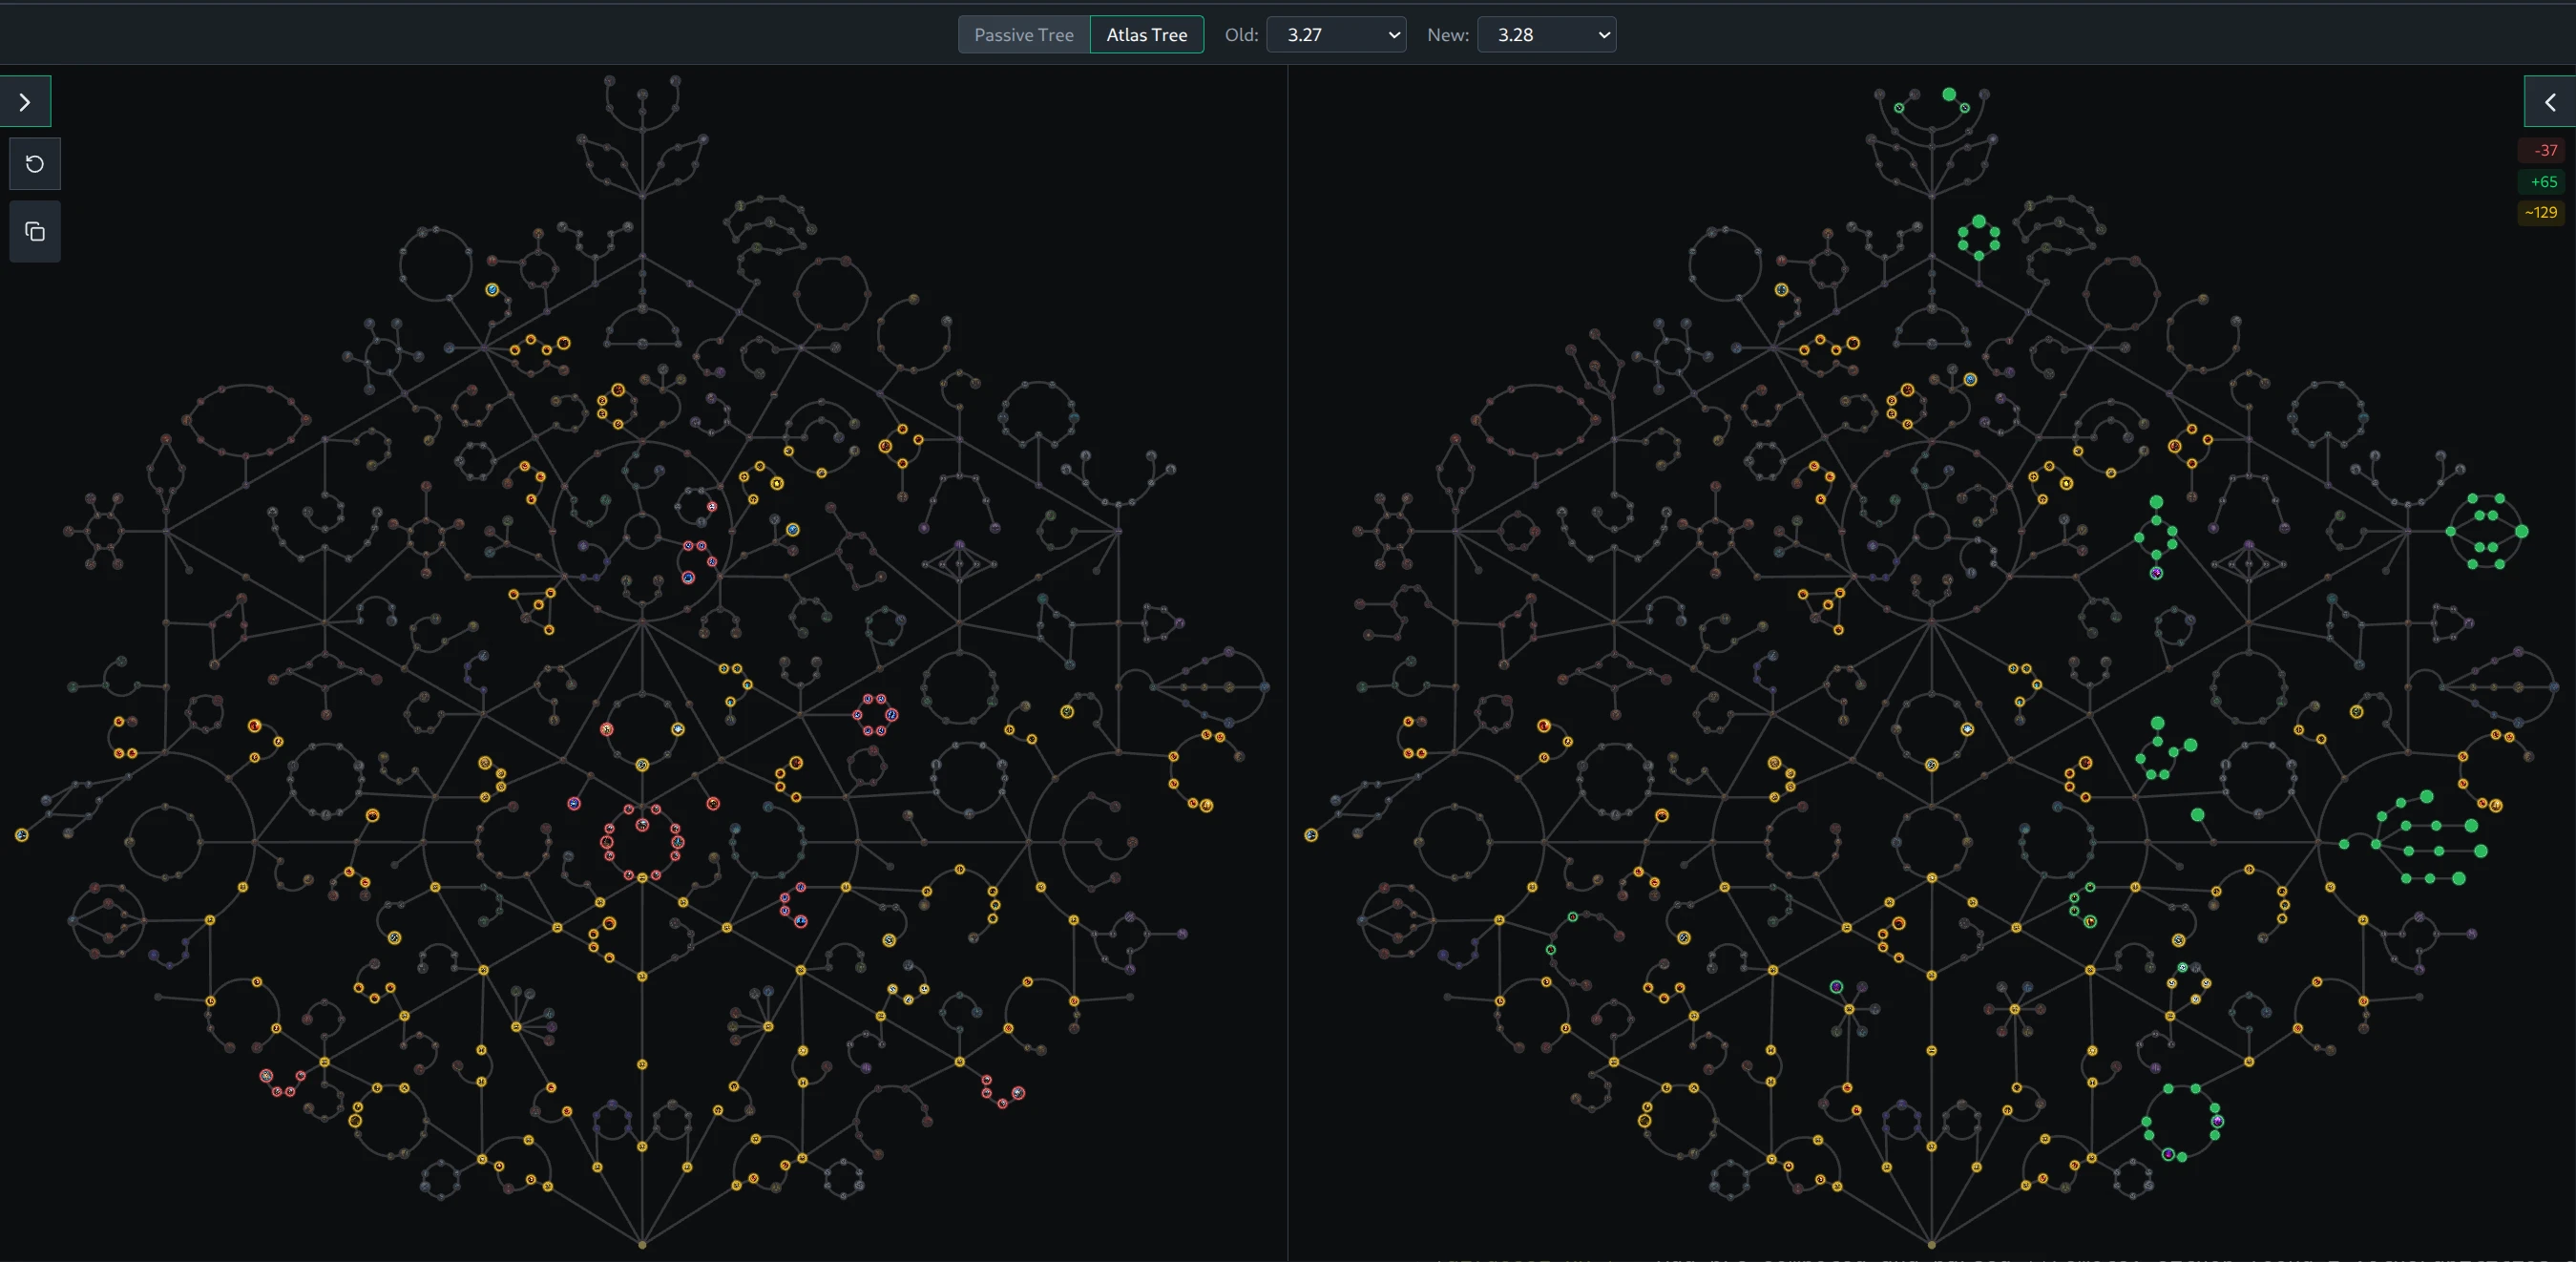The width and height of the screenshot is (2576, 1262).
Task: Click the copy-to-clipboard icon in the left sidebar
Action: pyautogui.click(x=35, y=231)
